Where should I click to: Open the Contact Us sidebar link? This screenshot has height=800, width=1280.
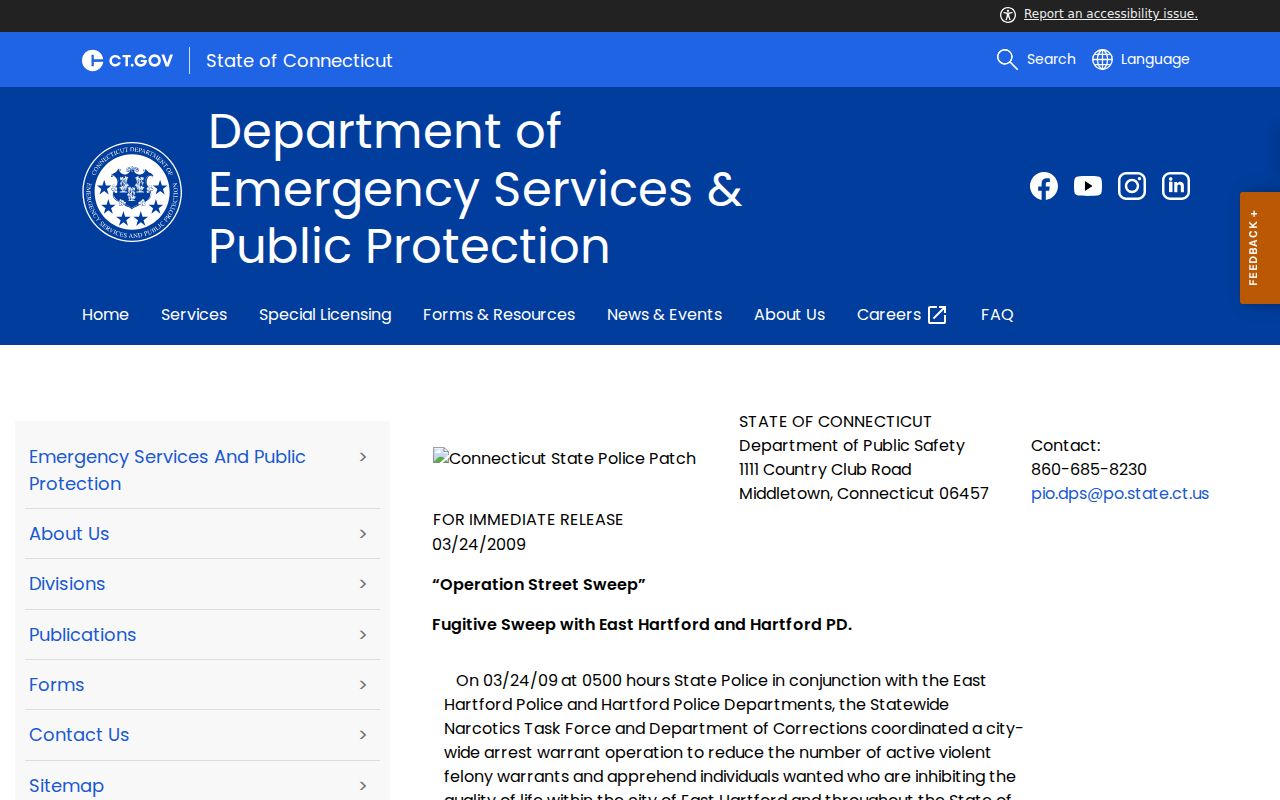tap(79, 735)
